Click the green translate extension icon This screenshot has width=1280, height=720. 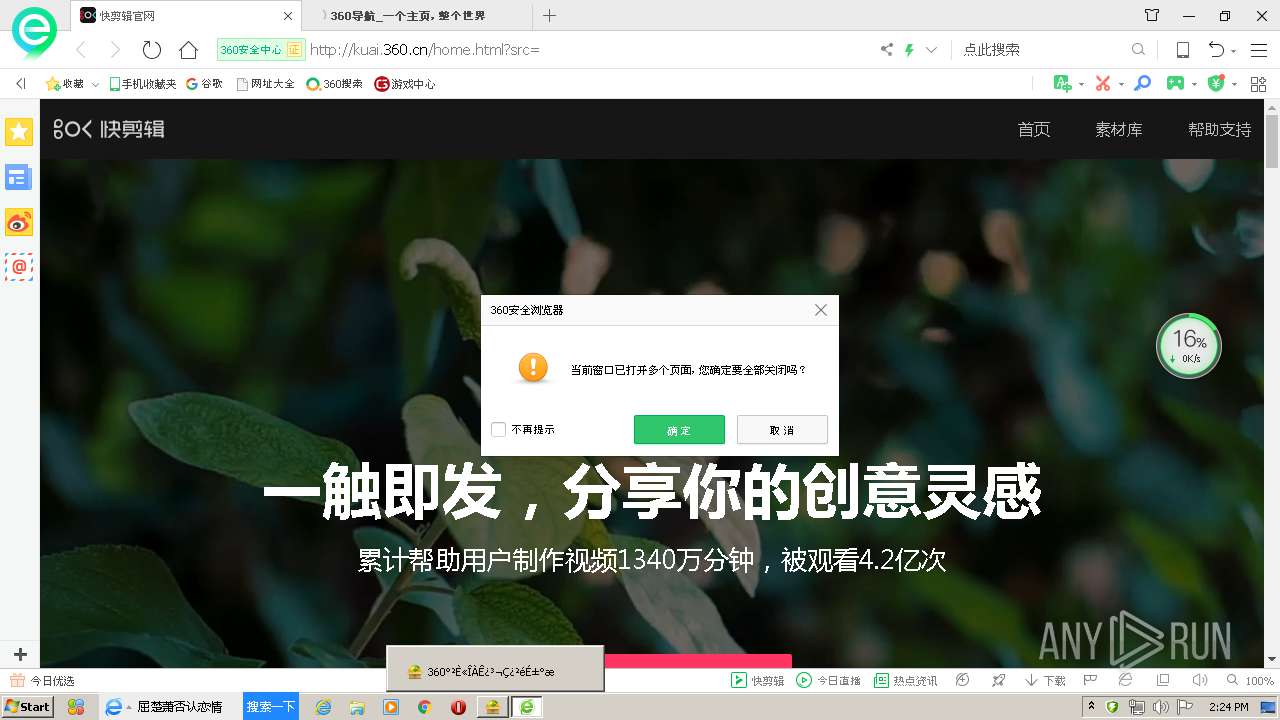pyautogui.click(x=1063, y=83)
